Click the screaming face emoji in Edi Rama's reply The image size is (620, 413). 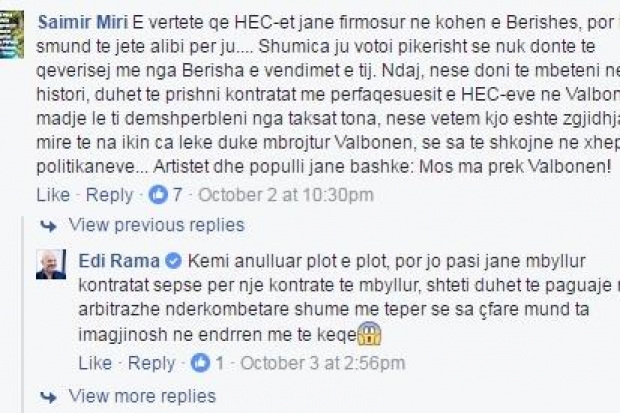pyautogui.click(x=372, y=334)
